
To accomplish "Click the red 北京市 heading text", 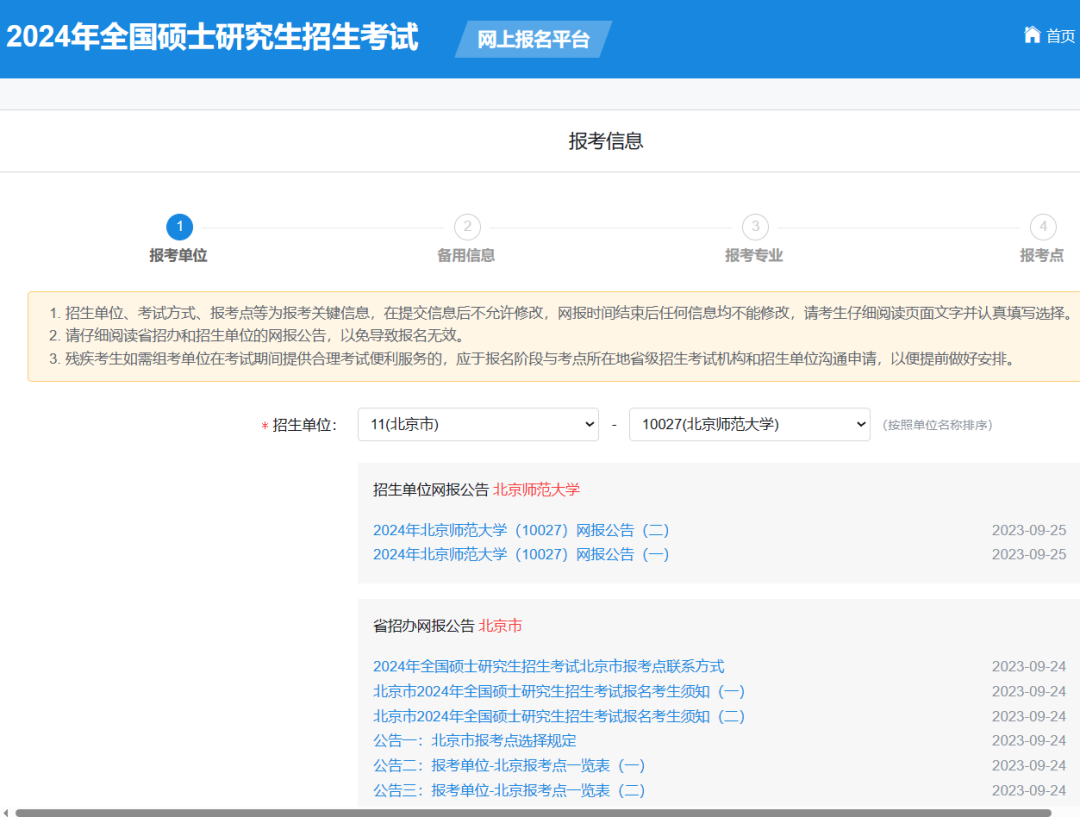I will pos(500,626).
